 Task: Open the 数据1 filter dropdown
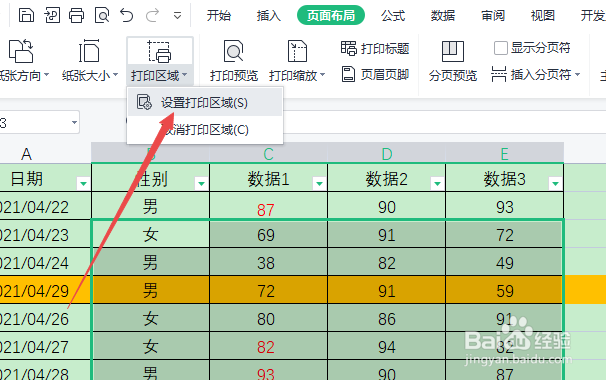(319, 183)
